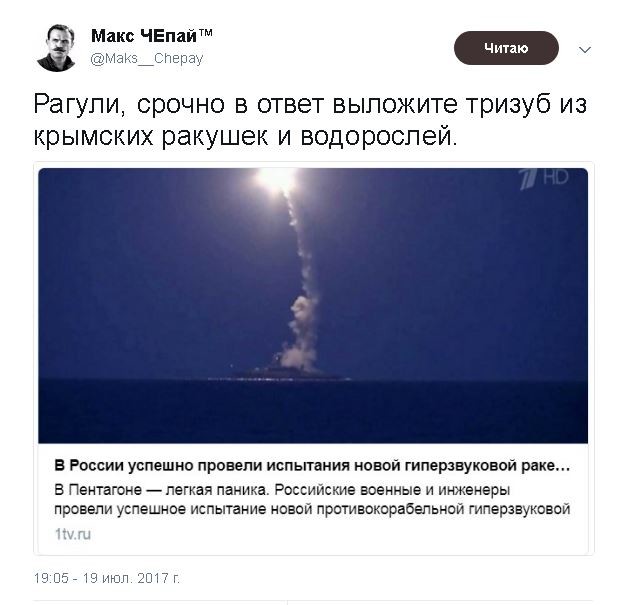
Task: Toggle the Читаю following button
Action: click(506, 48)
